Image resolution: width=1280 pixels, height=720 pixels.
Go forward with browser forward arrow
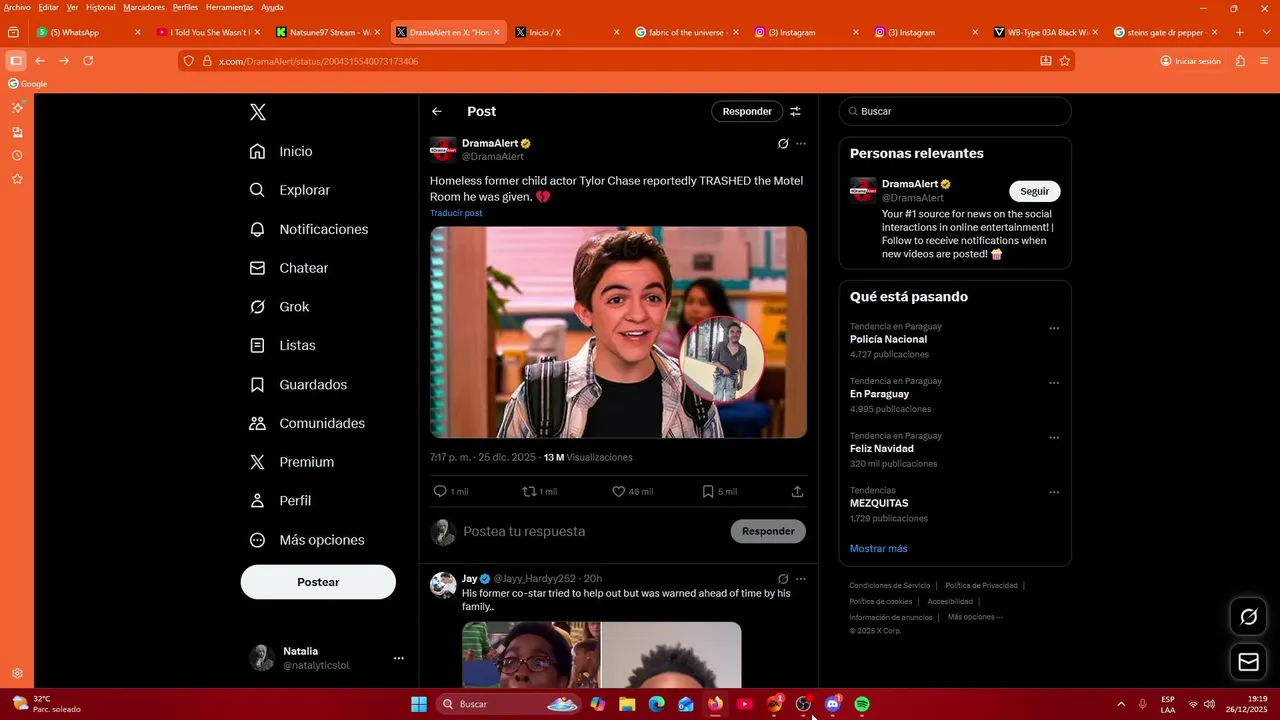[64, 61]
